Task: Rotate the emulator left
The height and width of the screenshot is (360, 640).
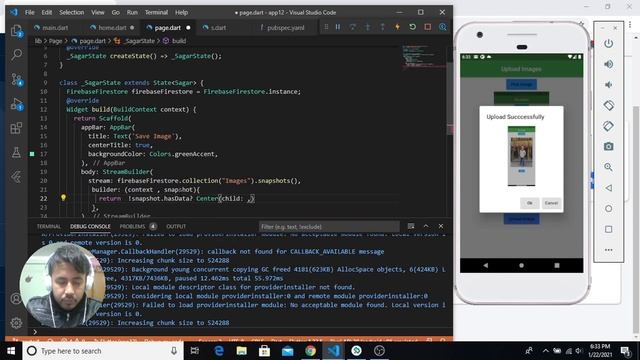Action: tap(609, 105)
